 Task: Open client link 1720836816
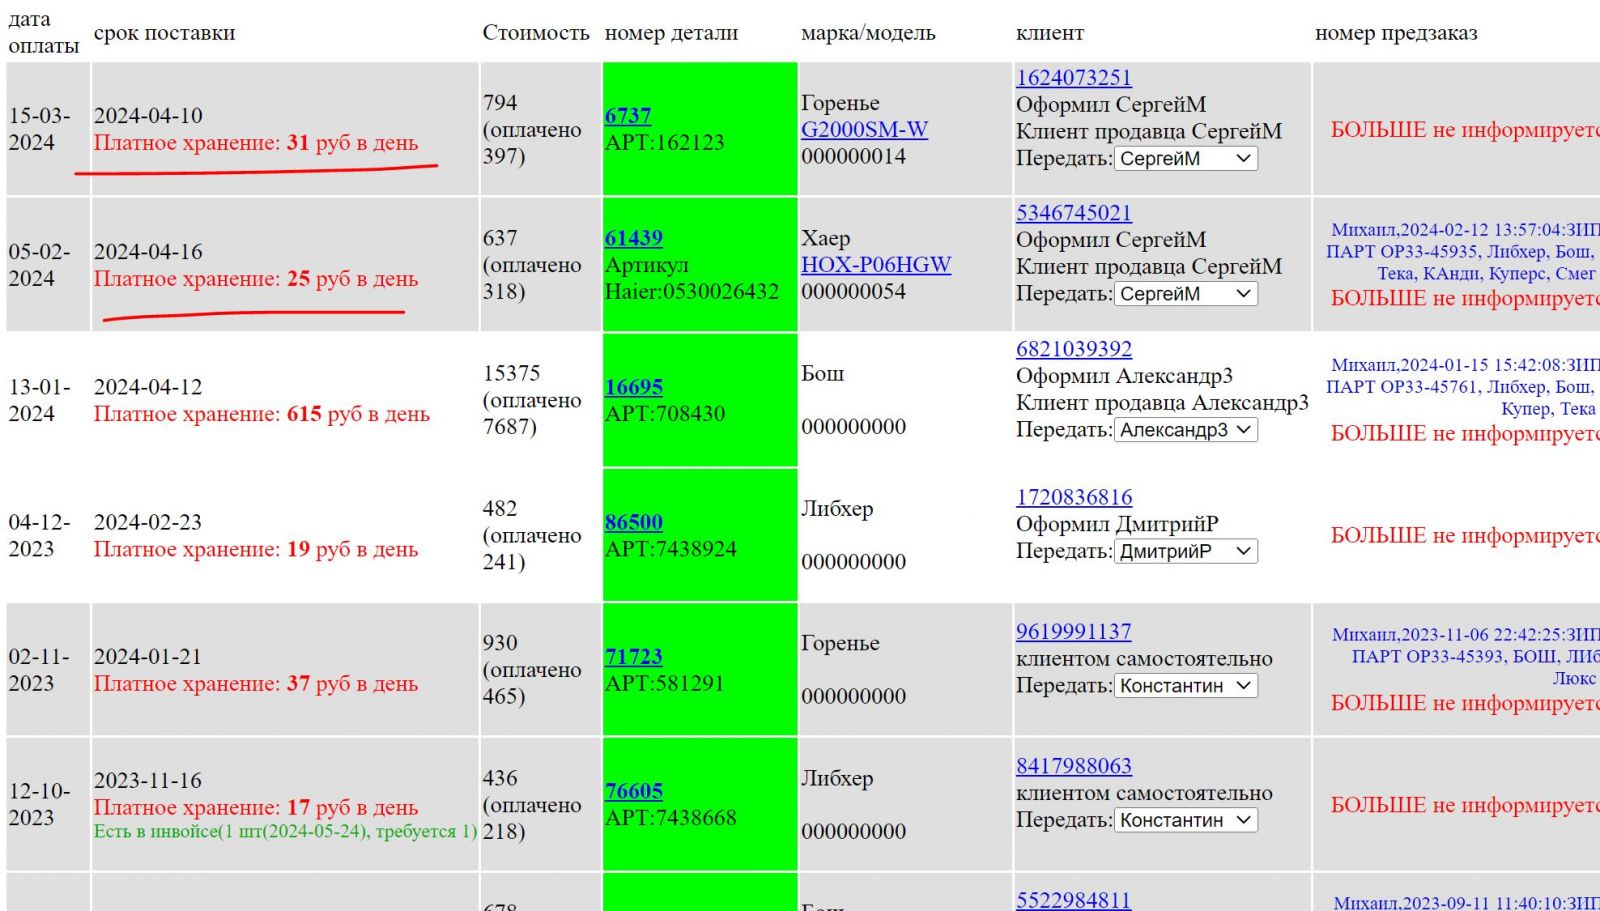pyautogui.click(x=1073, y=497)
